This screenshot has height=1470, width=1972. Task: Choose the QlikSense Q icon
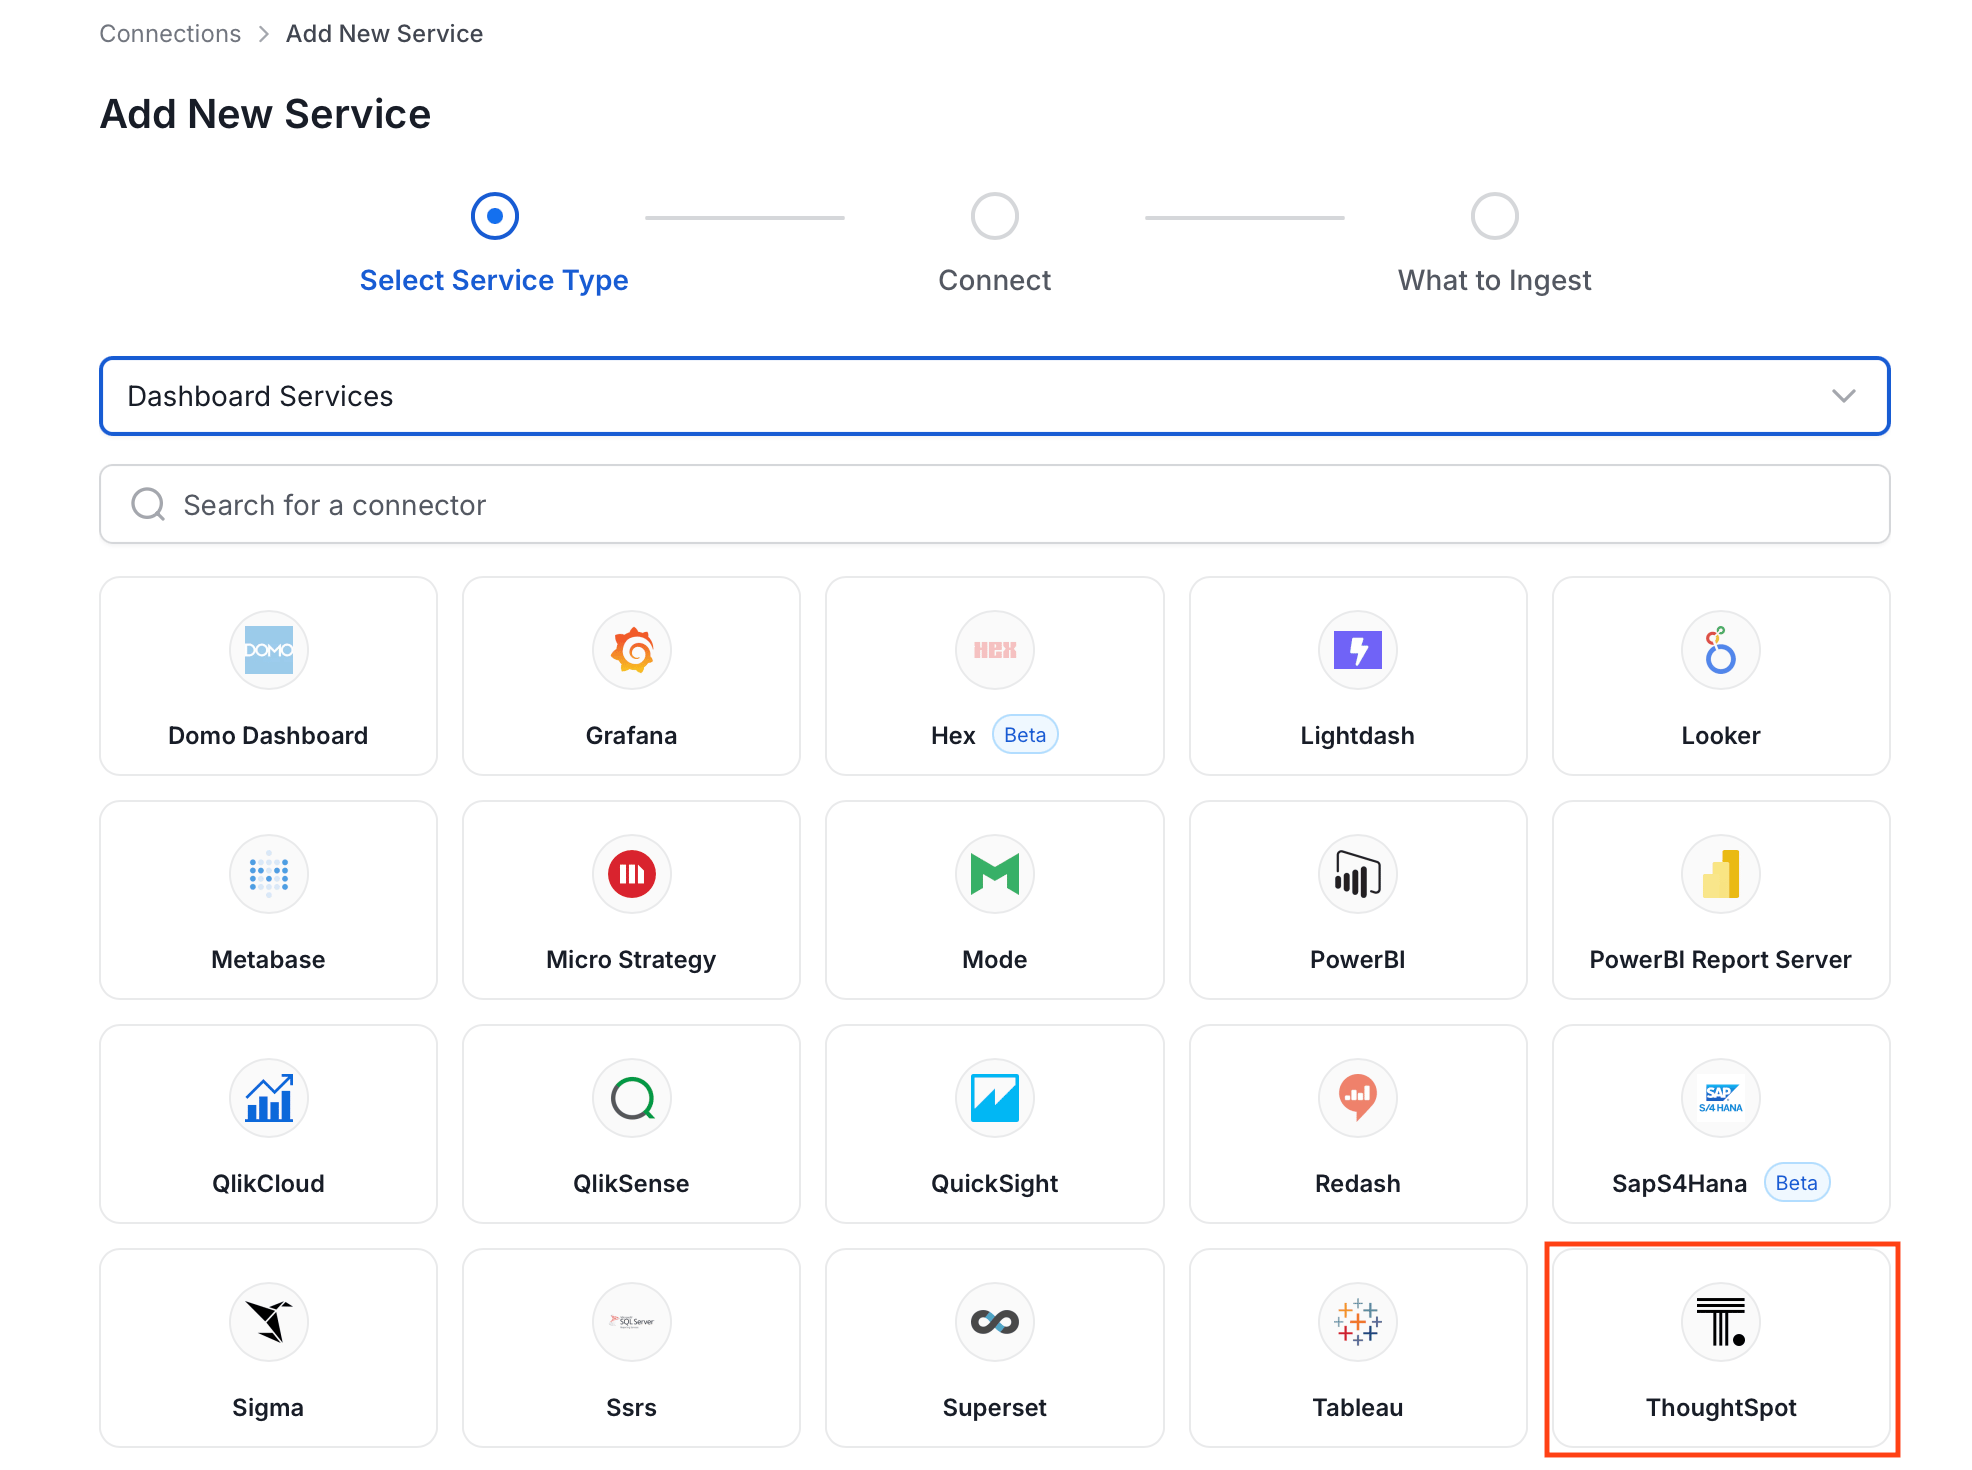click(x=631, y=1098)
